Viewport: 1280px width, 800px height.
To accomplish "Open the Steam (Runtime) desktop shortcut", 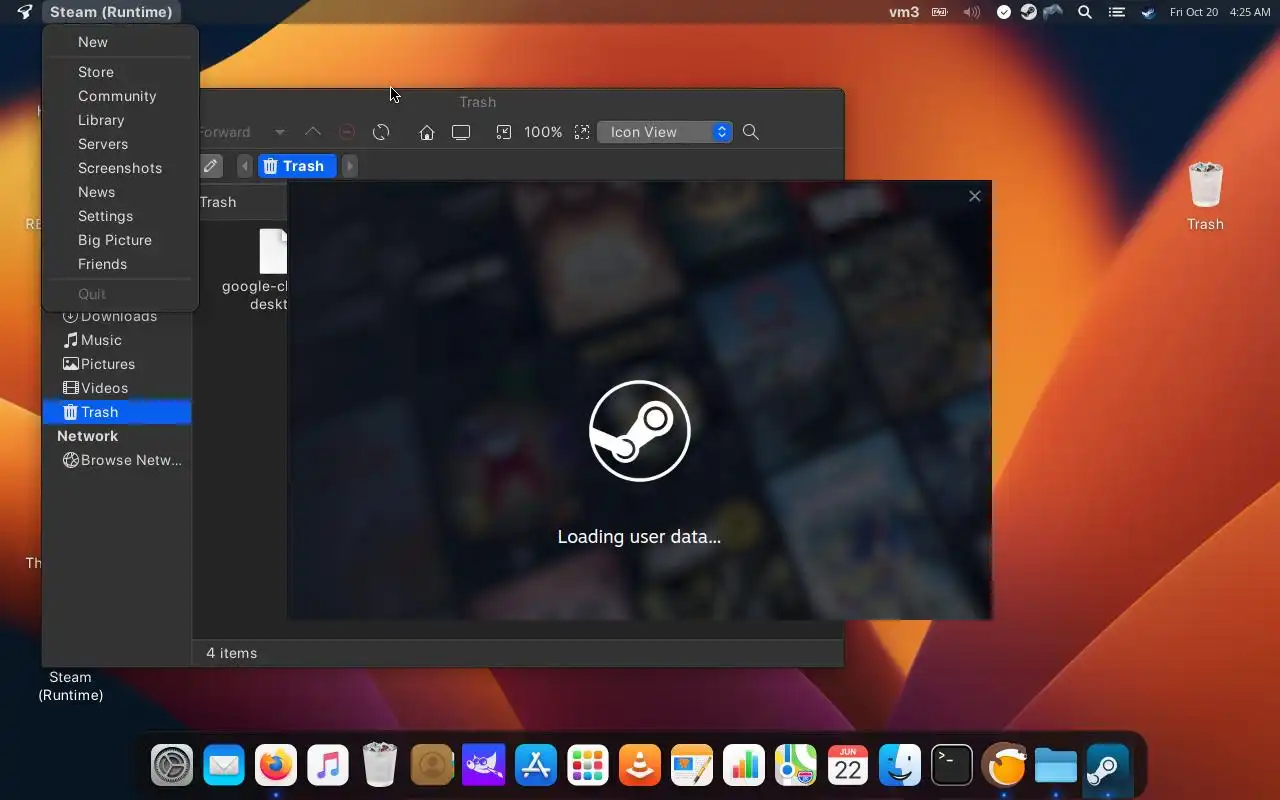I will [x=70, y=686].
